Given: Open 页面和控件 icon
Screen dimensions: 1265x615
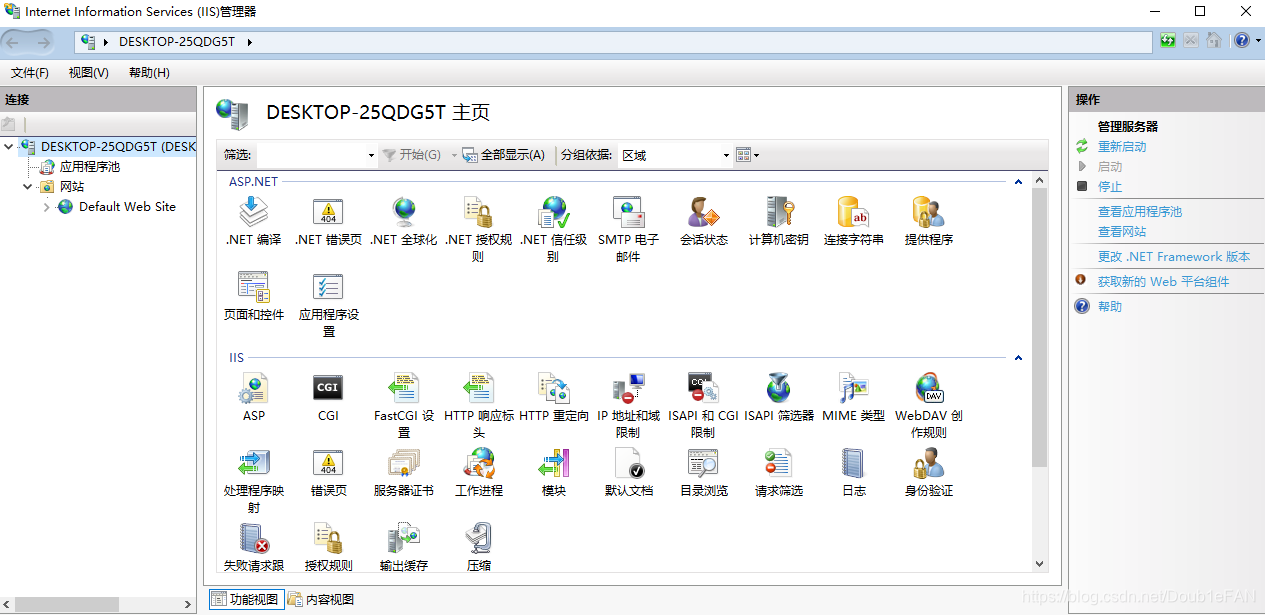Looking at the screenshot, I should pos(253,287).
